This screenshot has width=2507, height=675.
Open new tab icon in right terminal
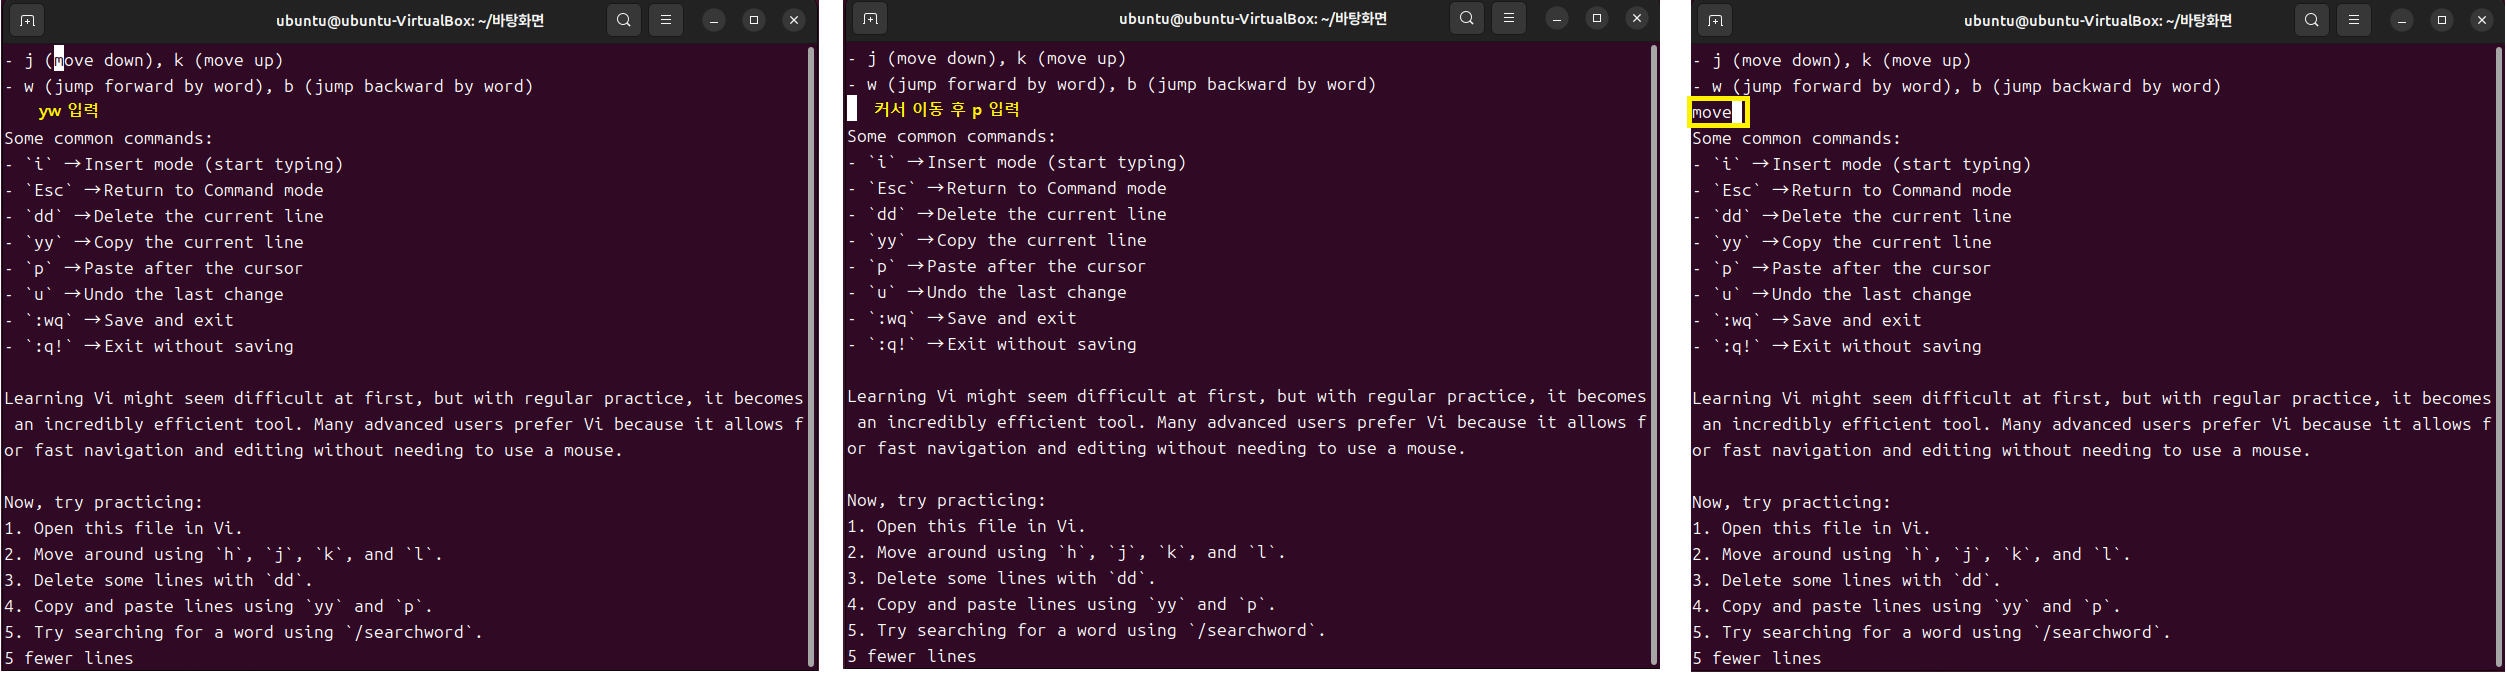(1715, 20)
